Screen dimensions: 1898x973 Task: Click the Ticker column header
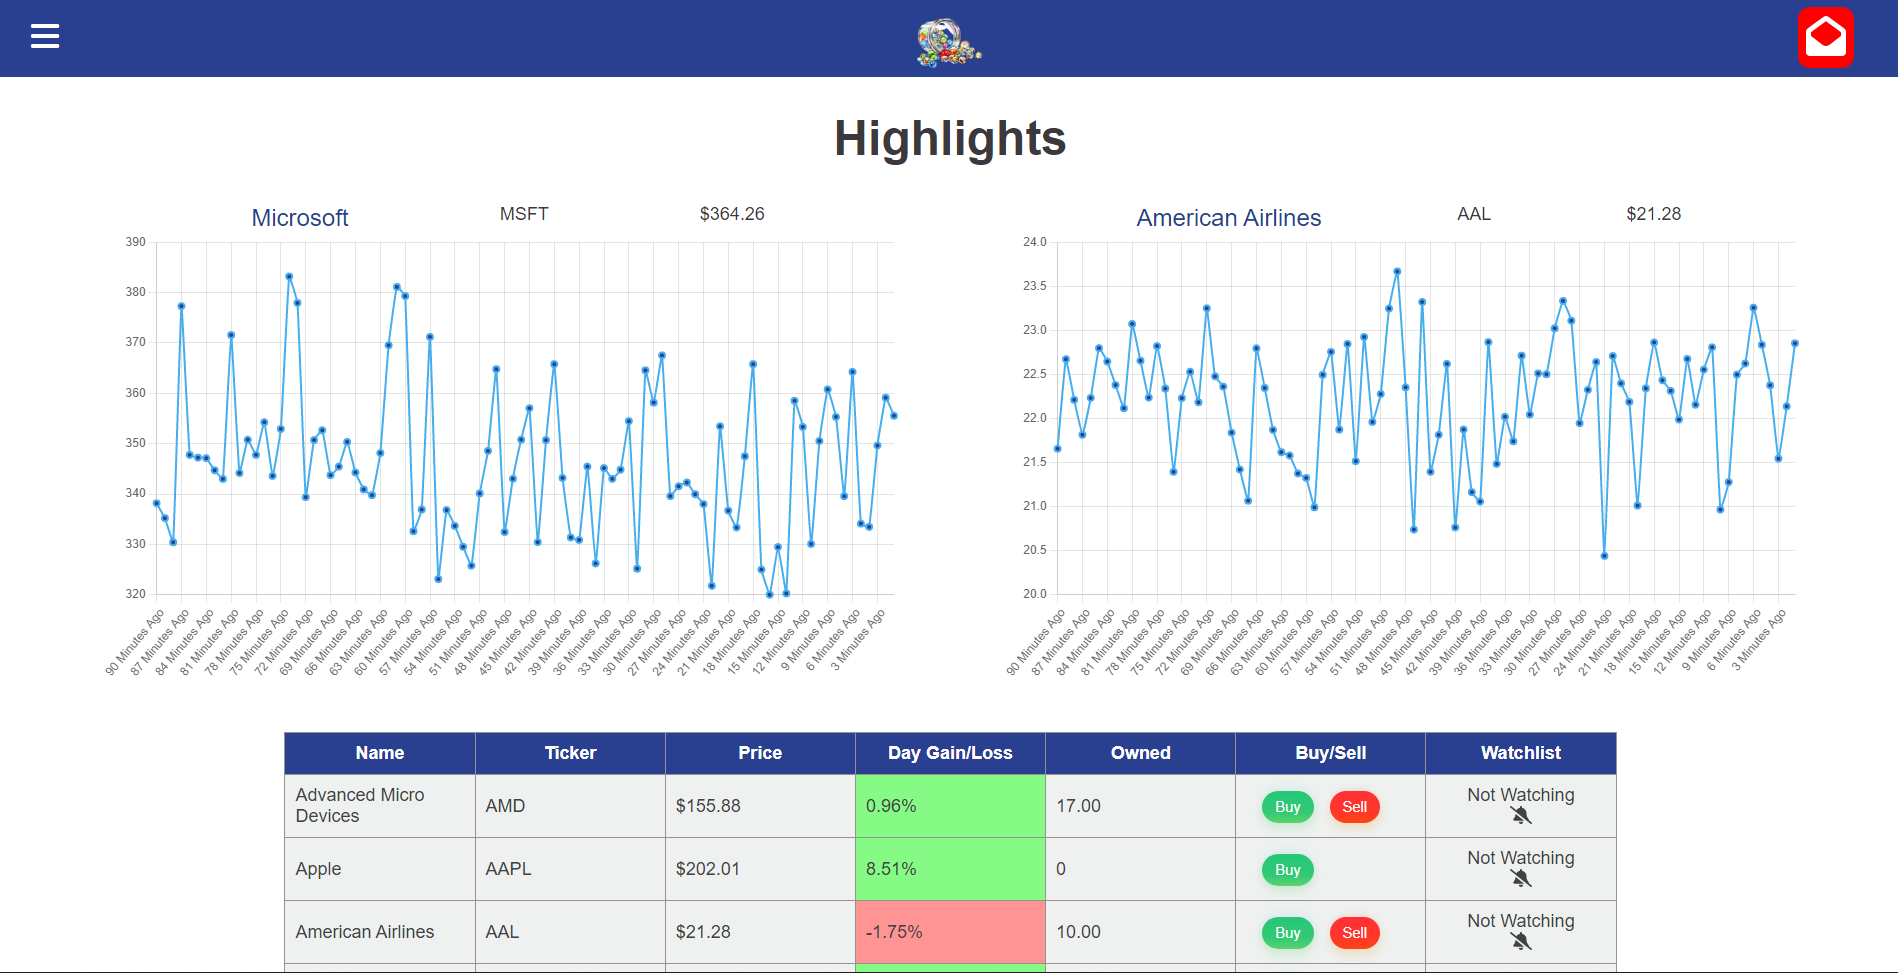(x=570, y=753)
